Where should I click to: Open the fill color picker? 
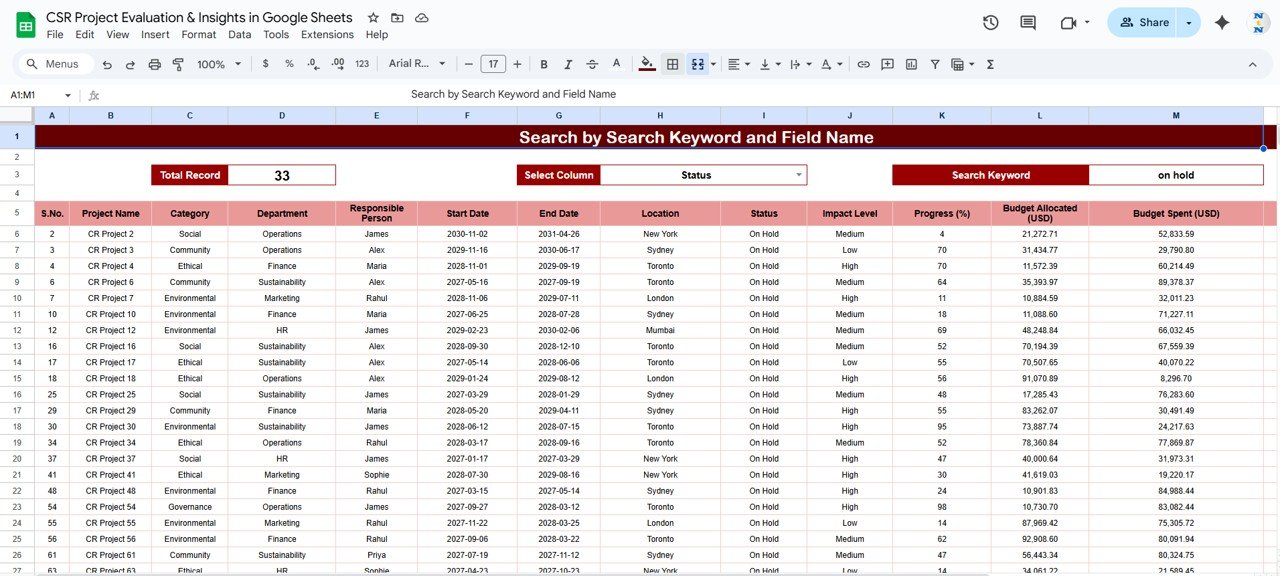[x=647, y=64]
